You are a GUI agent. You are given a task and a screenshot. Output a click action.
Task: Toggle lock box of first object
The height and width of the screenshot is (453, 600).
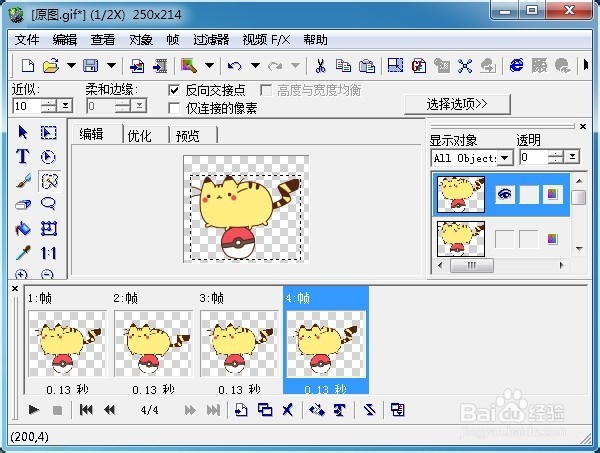(x=529, y=194)
